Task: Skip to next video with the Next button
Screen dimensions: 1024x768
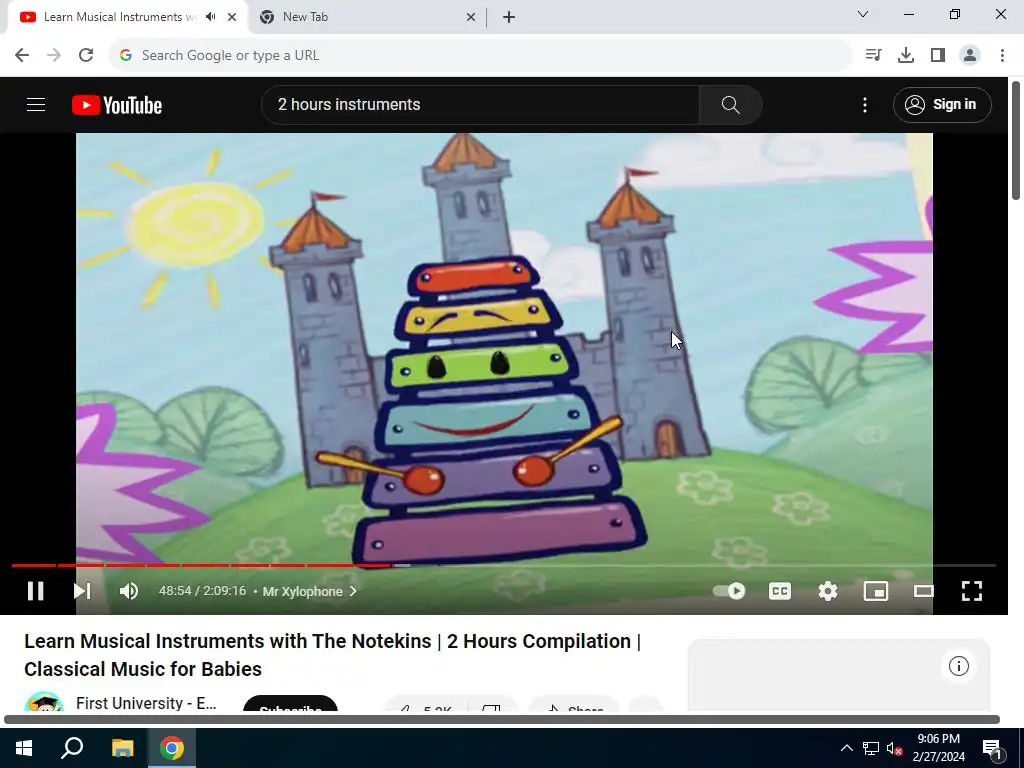Action: click(82, 591)
